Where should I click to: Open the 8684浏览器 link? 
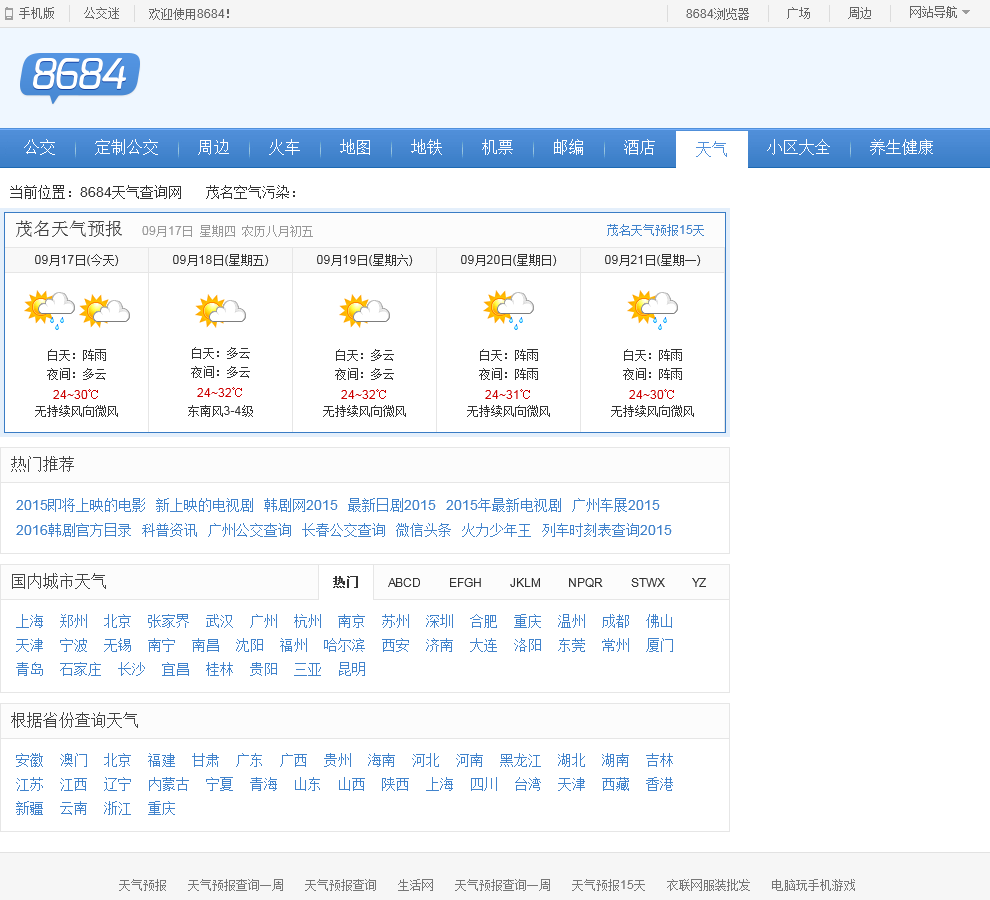717,14
